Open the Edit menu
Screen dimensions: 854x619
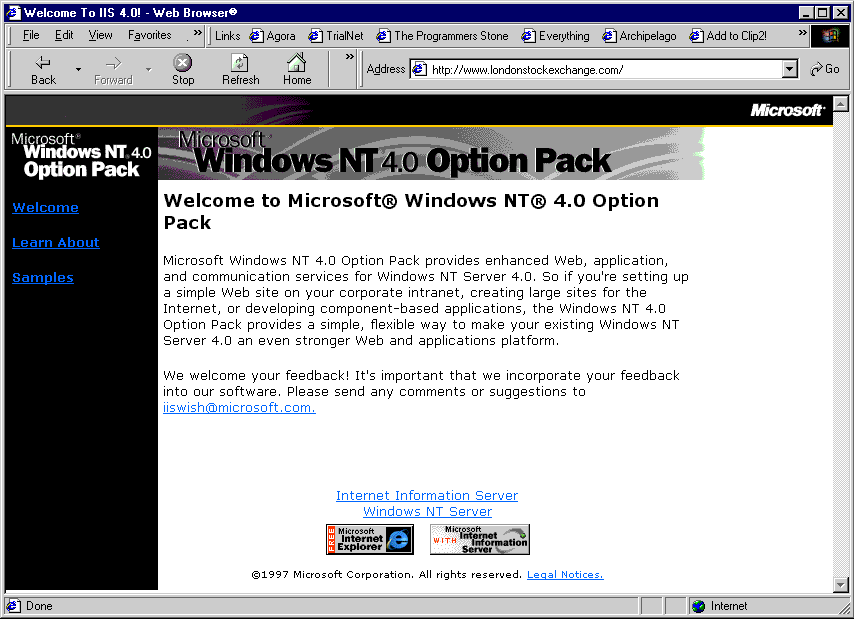tap(64, 35)
